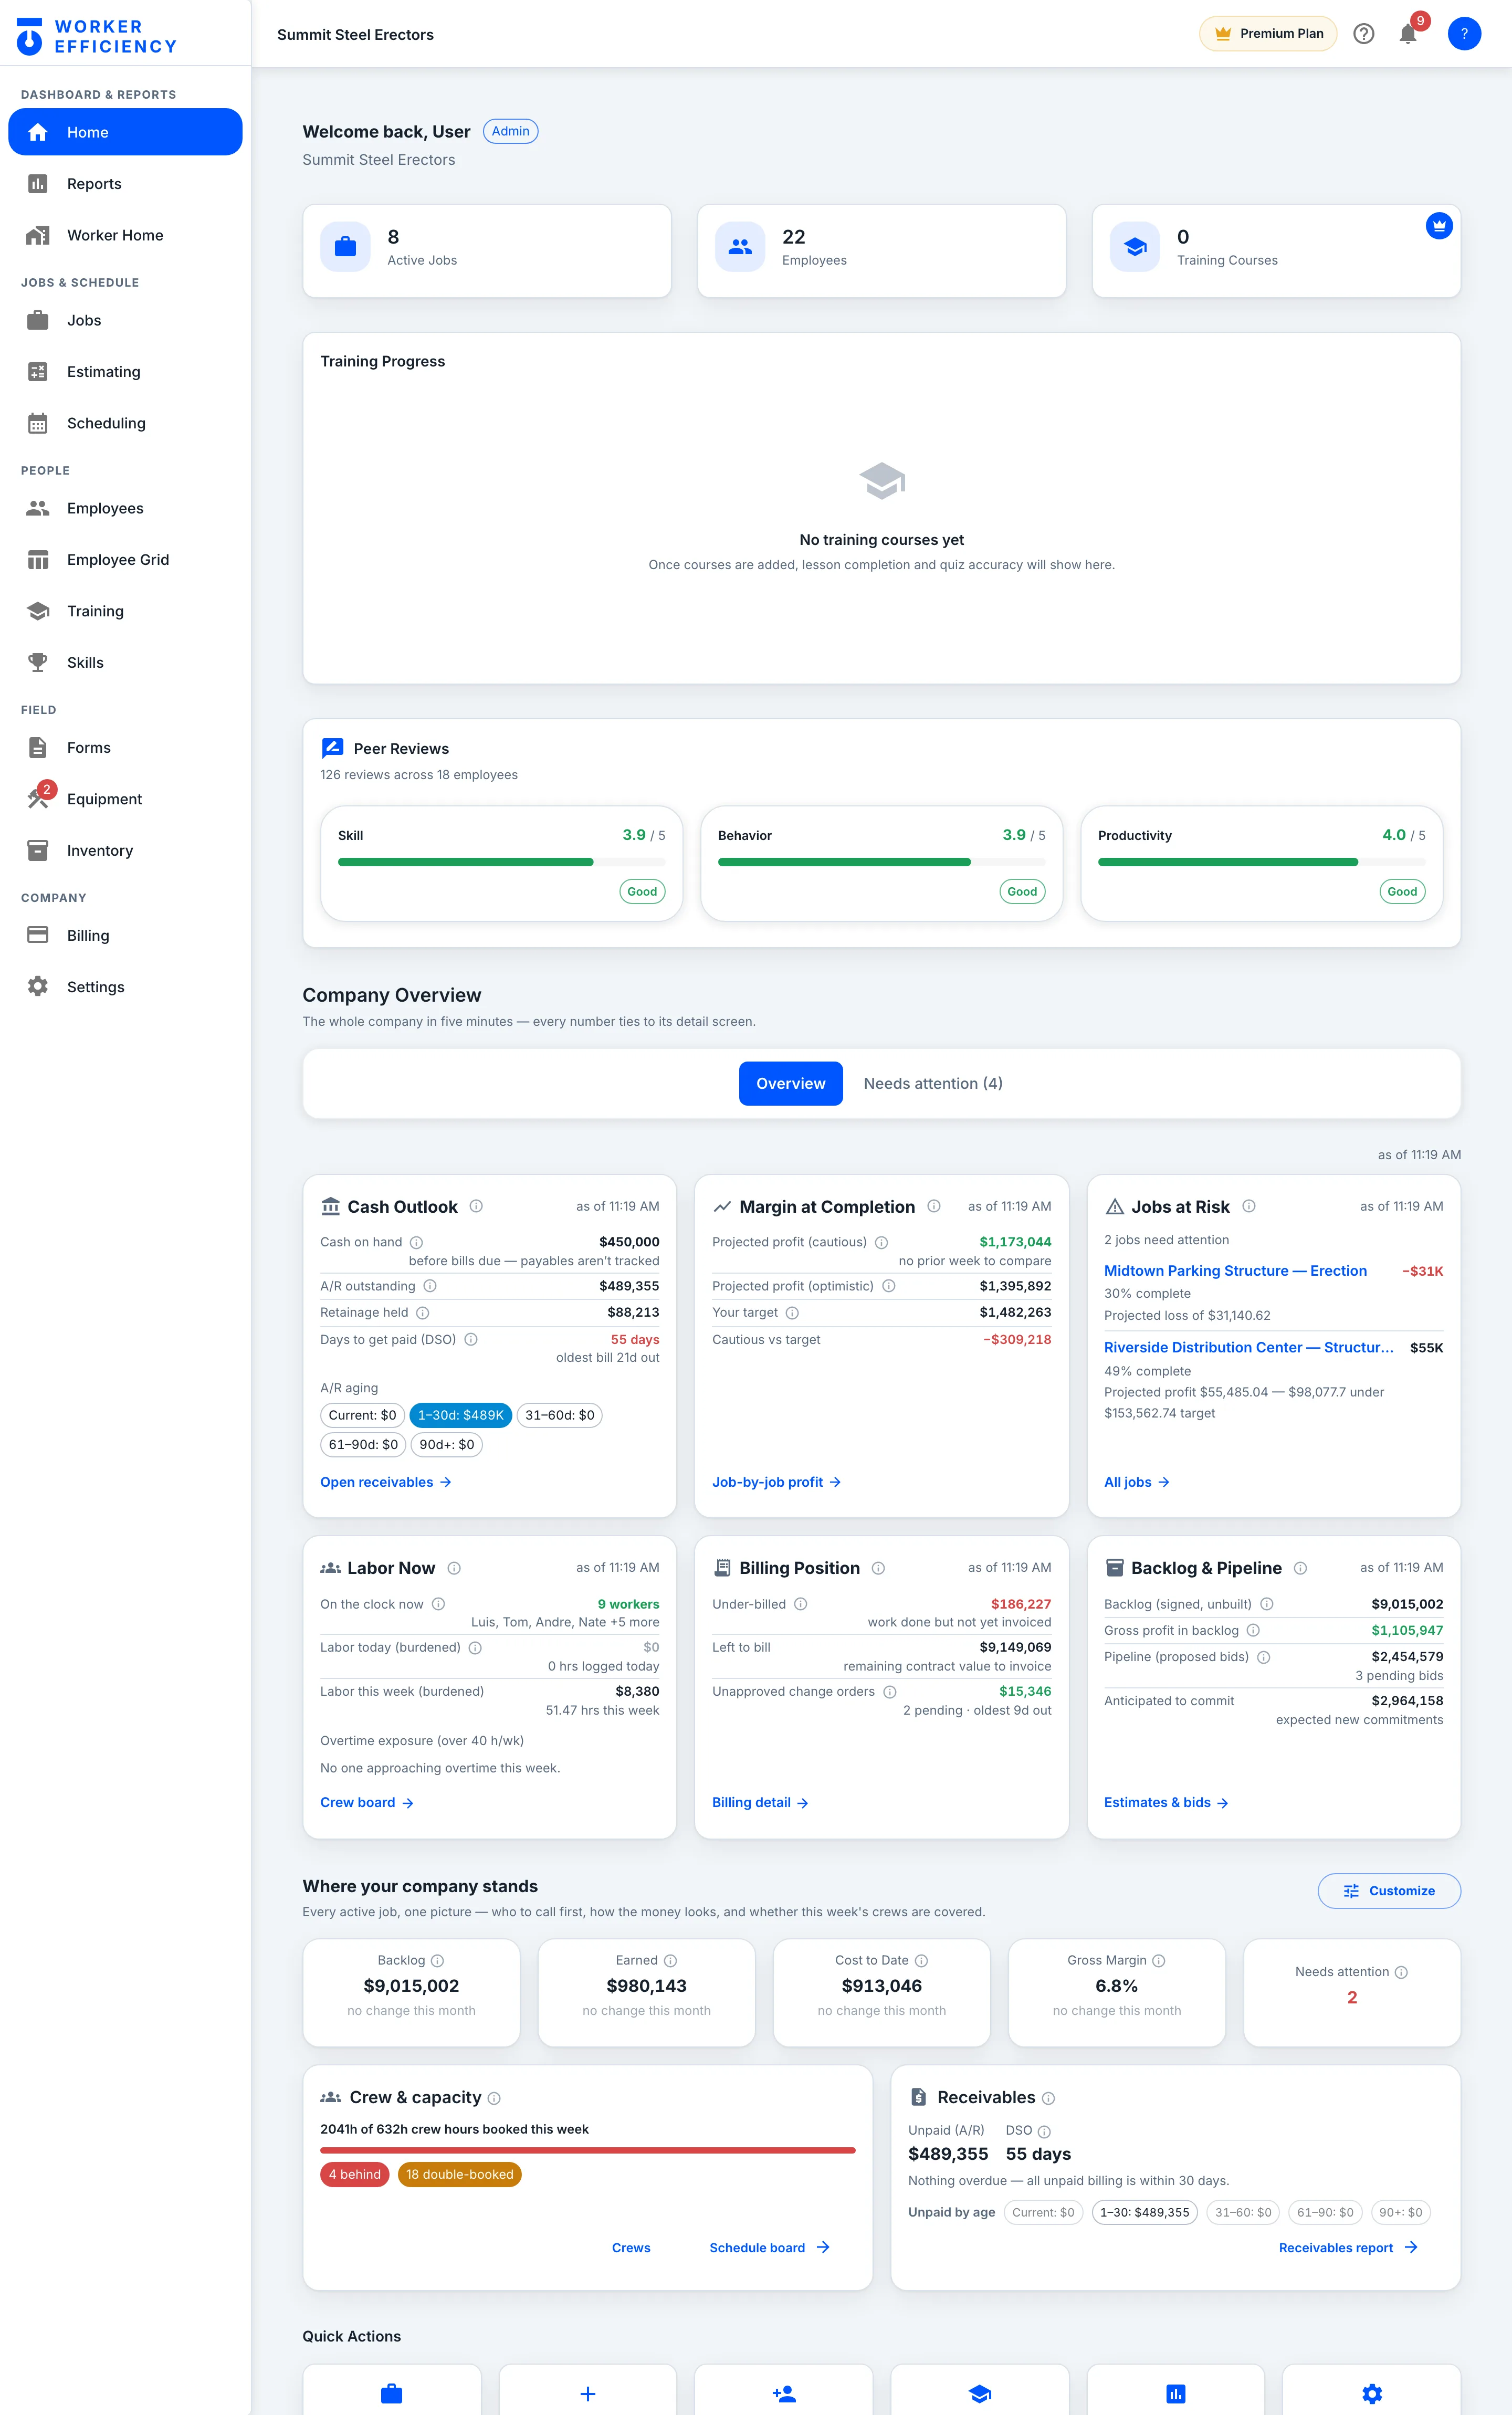
Task: Open the blue user avatar menu
Action: click(x=1464, y=34)
